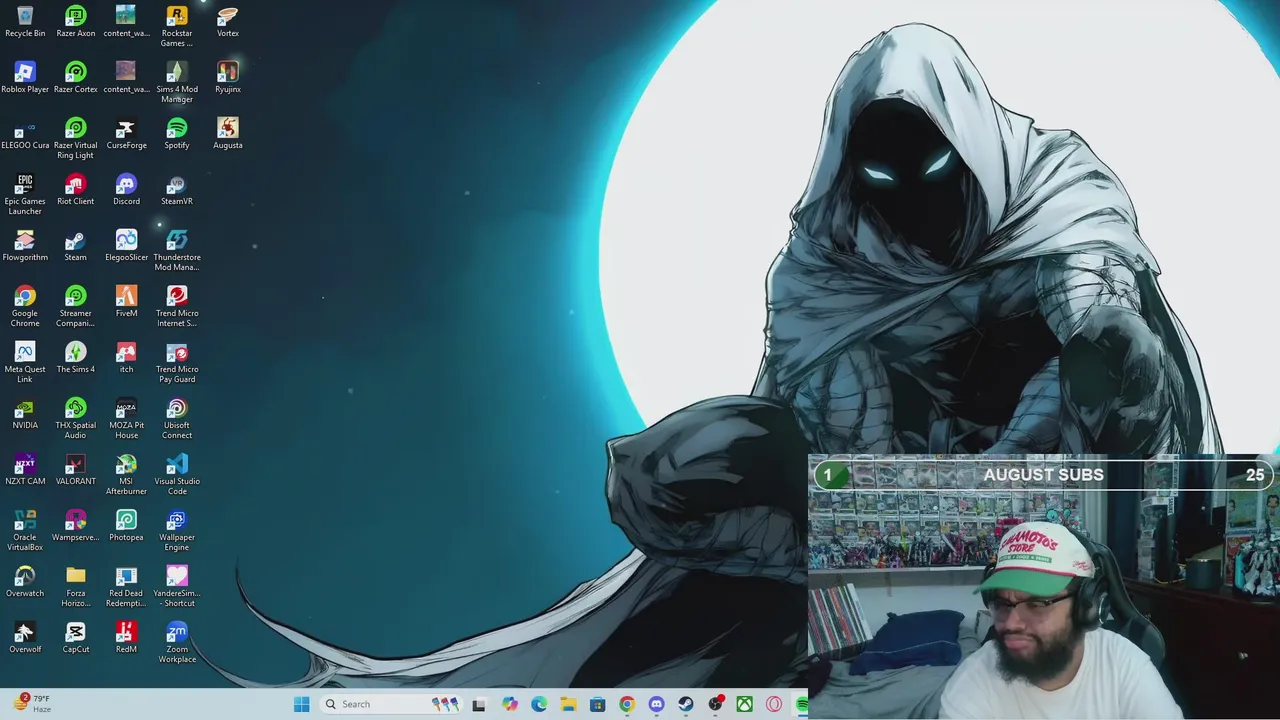This screenshot has width=1280, height=720.
Task: Click the CapCut desktop icon
Action: pos(76,638)
